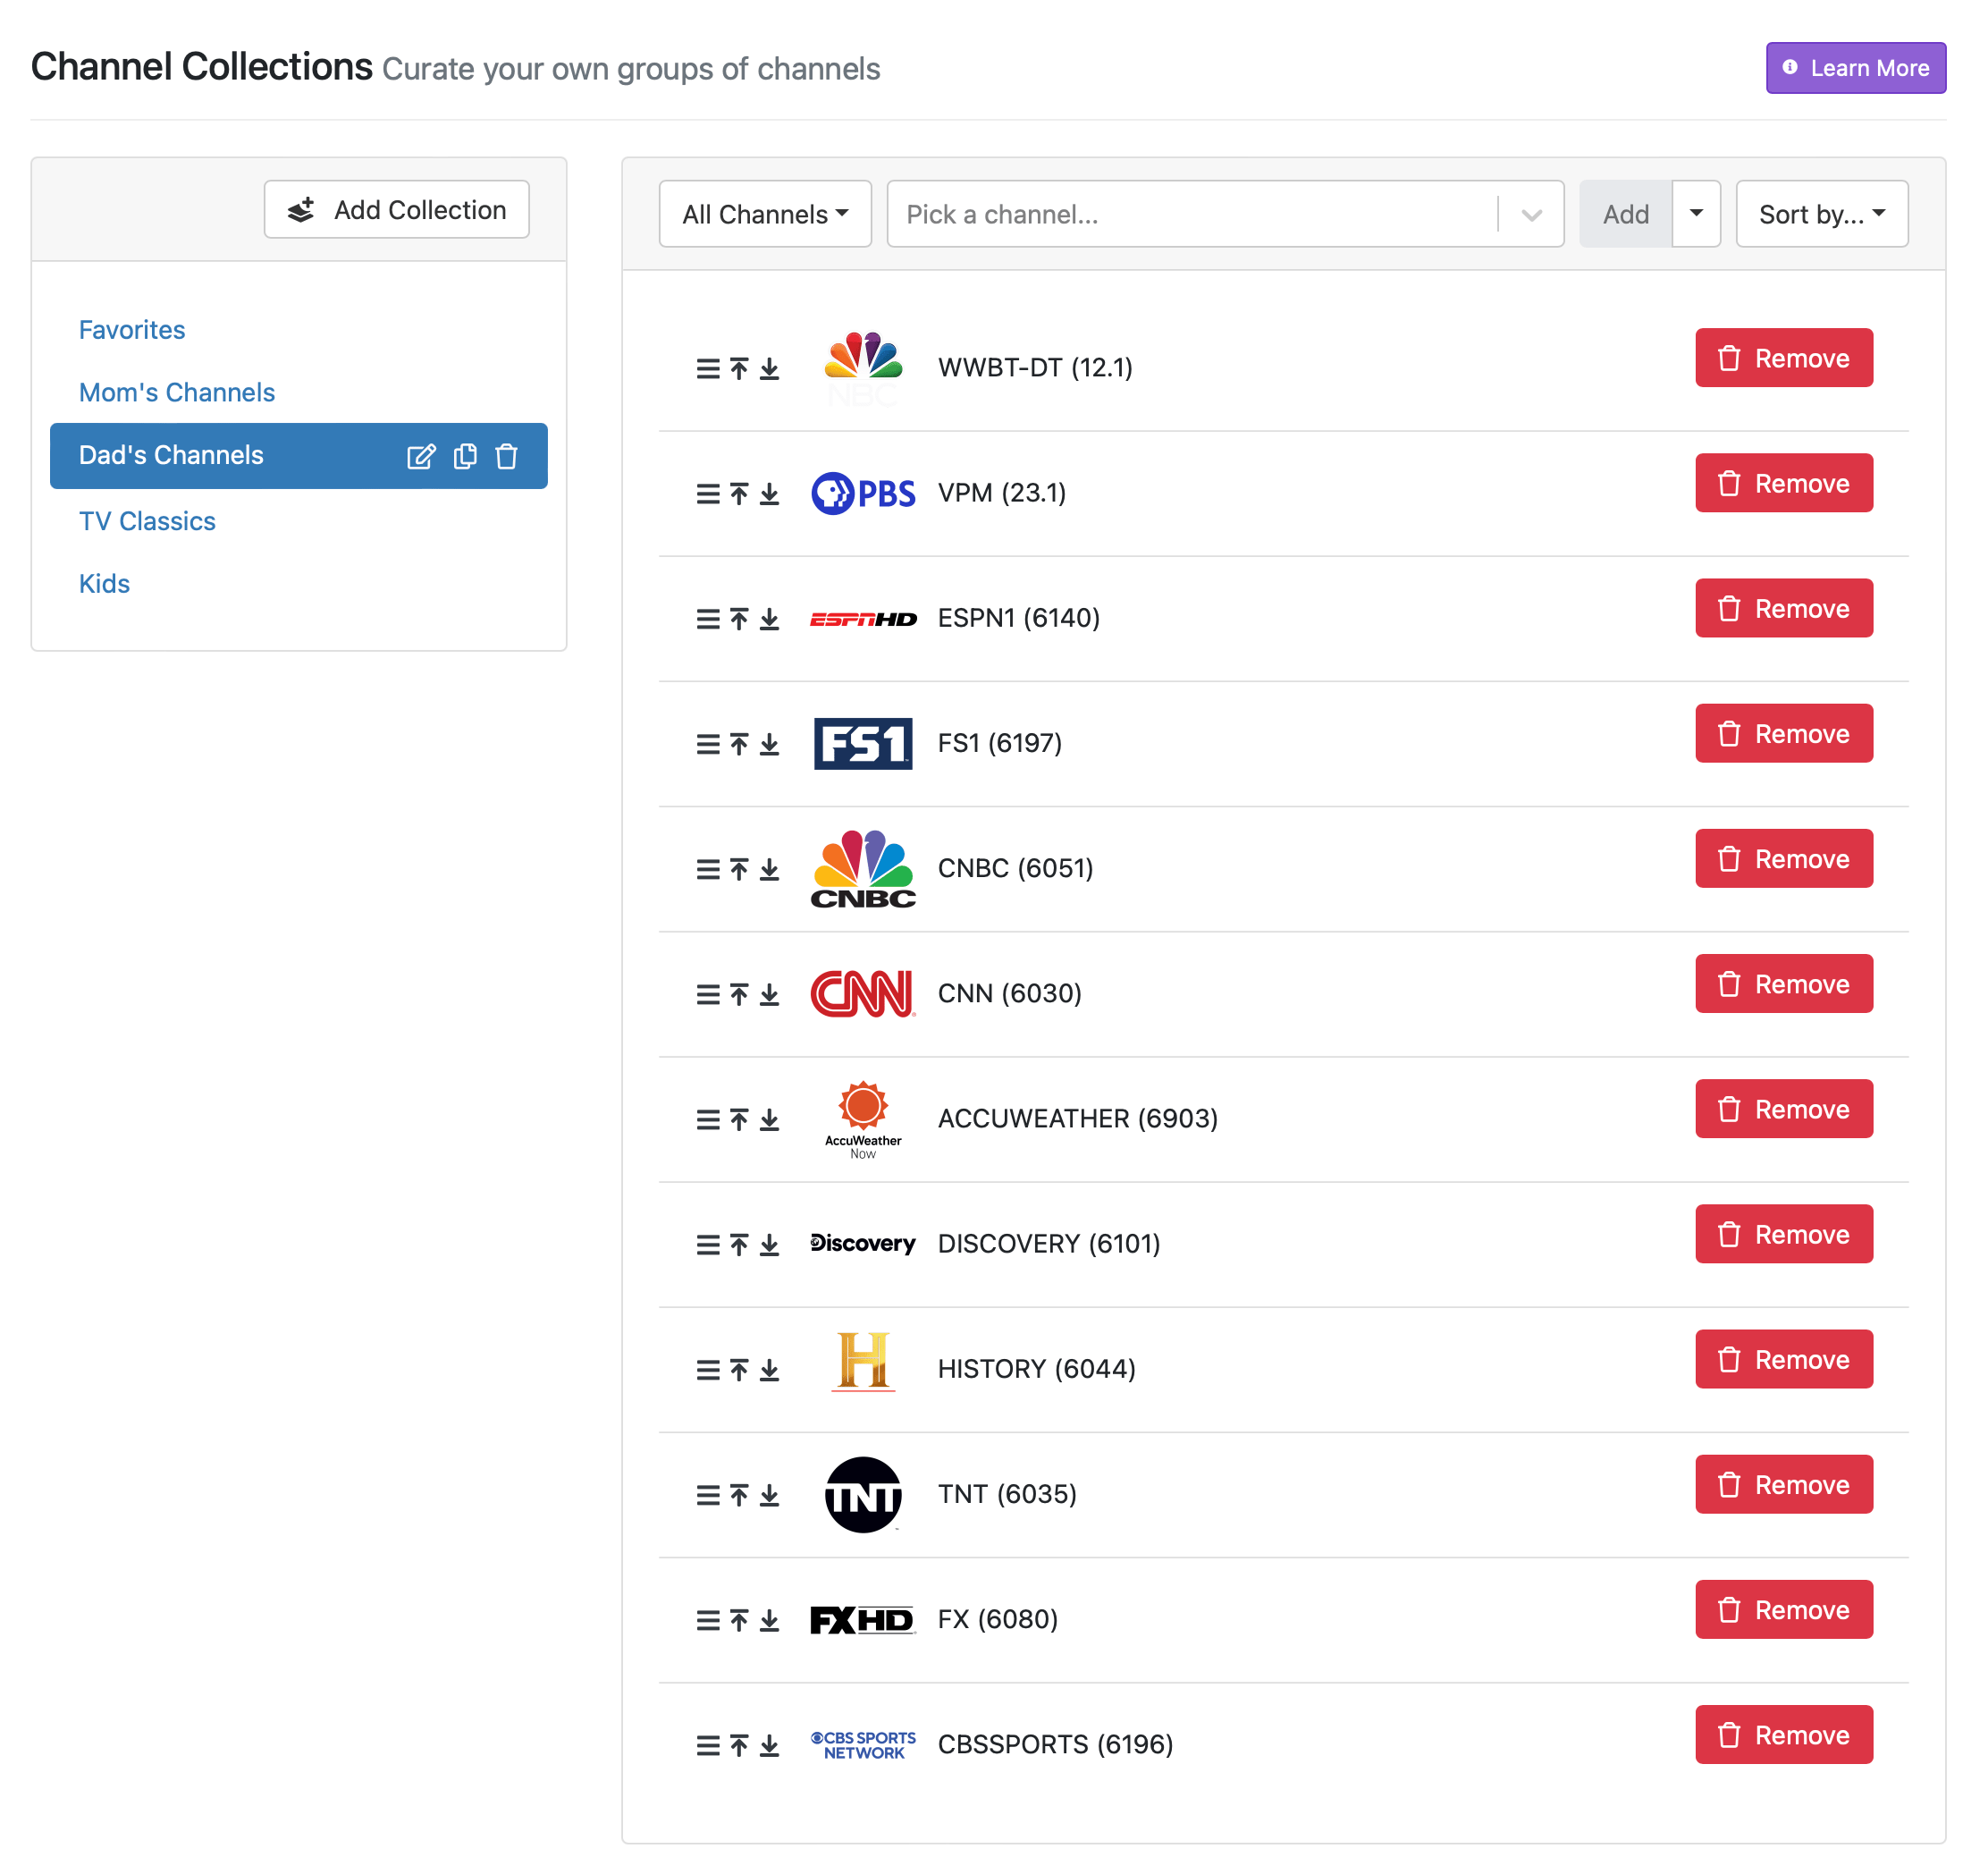Expand the Pick a channel selector

[x=1531, y=213]
